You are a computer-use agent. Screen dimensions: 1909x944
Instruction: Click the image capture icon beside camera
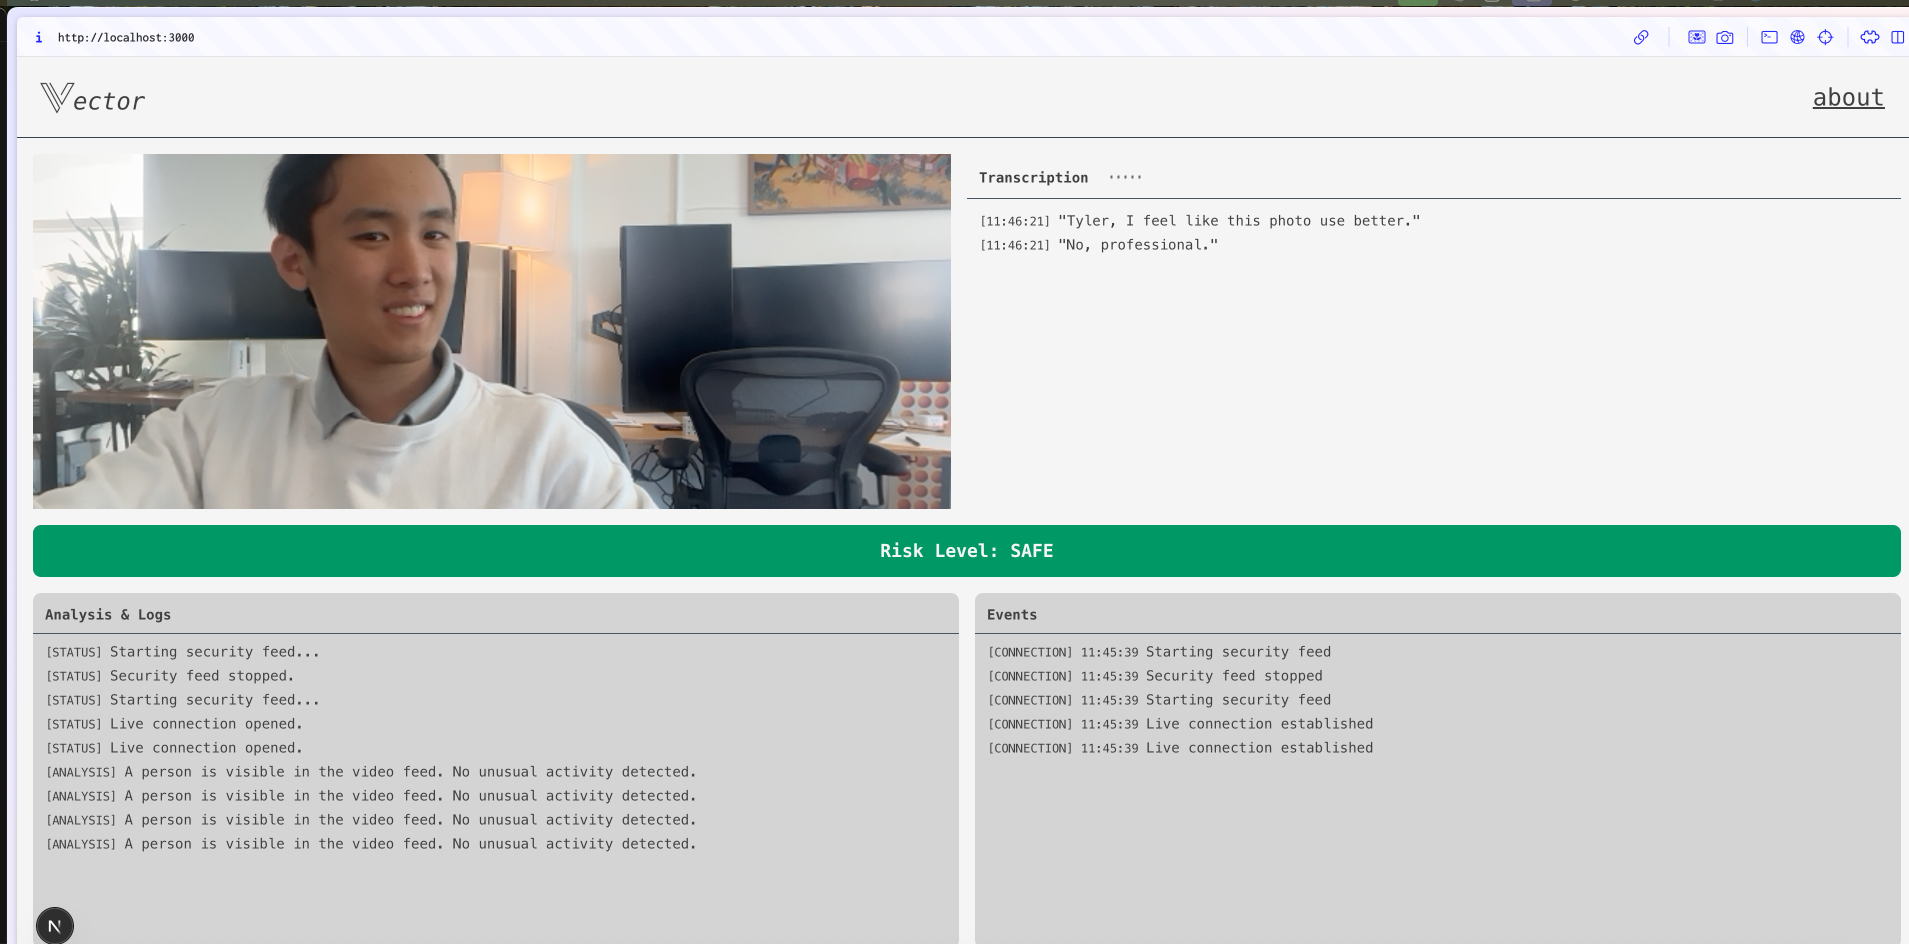(x=1697, y=37)
